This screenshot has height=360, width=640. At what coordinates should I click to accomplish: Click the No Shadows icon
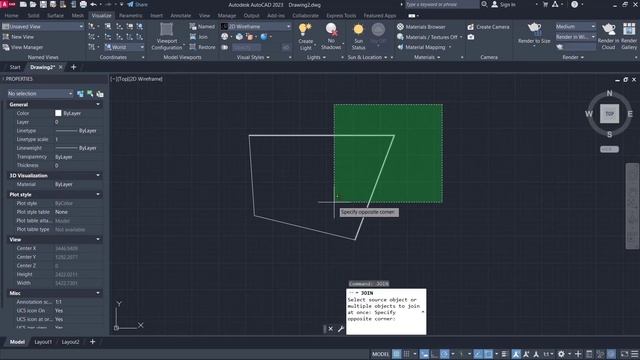(x=331, y=29)
